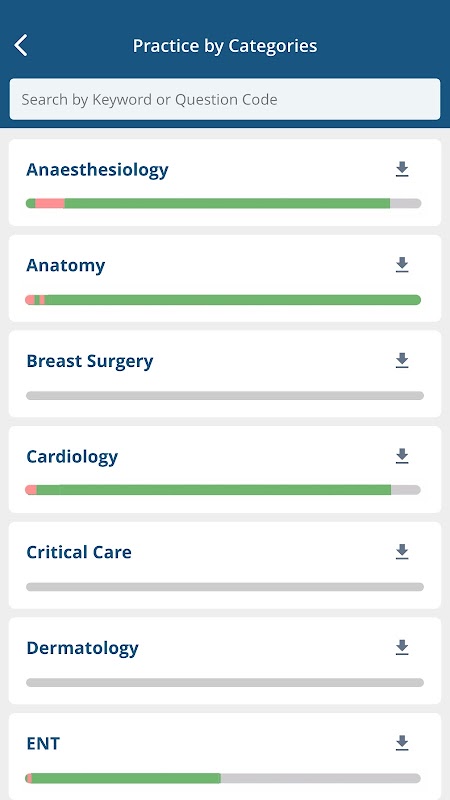
Task: Click the Anaesthesiology progress bar
Action: [x=223, y=203]
